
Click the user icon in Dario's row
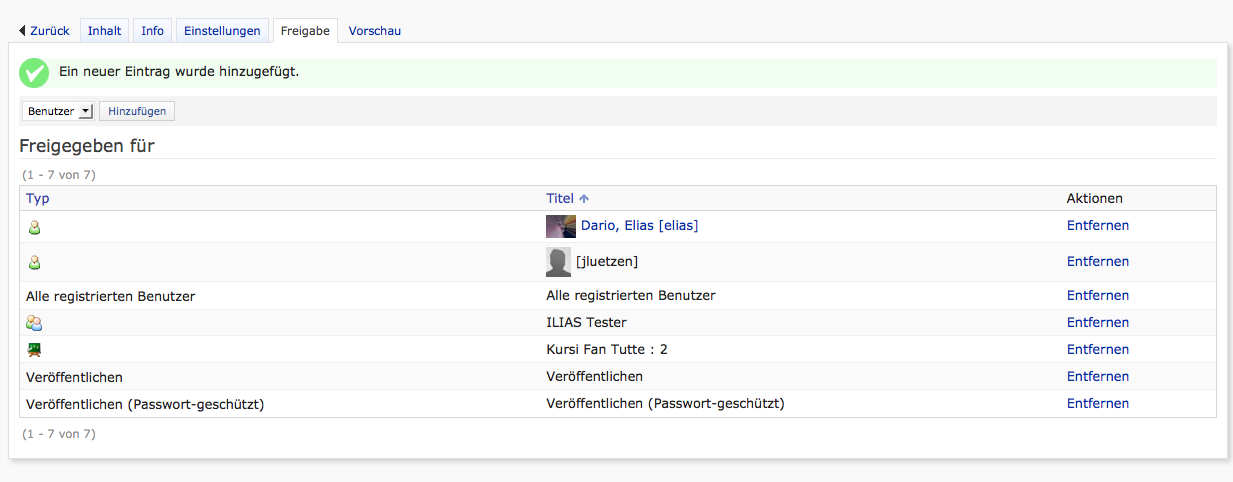tap(34, 227)
